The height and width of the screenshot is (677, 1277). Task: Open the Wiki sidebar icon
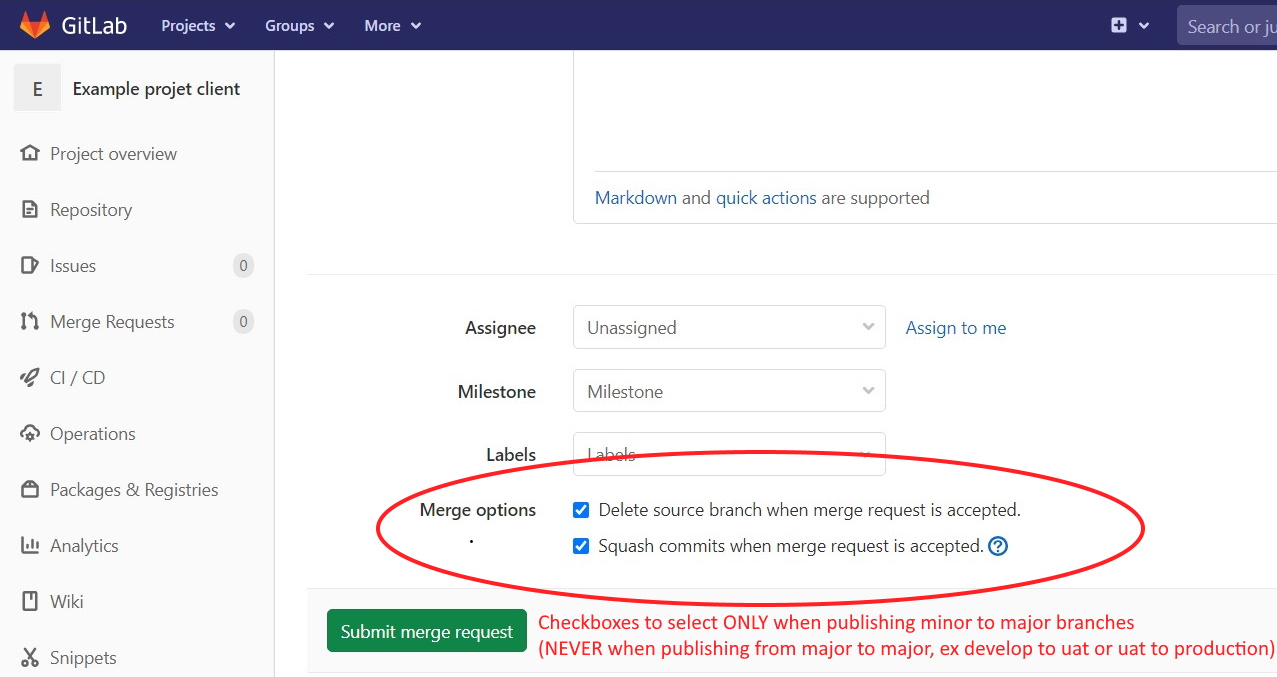(30, 601)
